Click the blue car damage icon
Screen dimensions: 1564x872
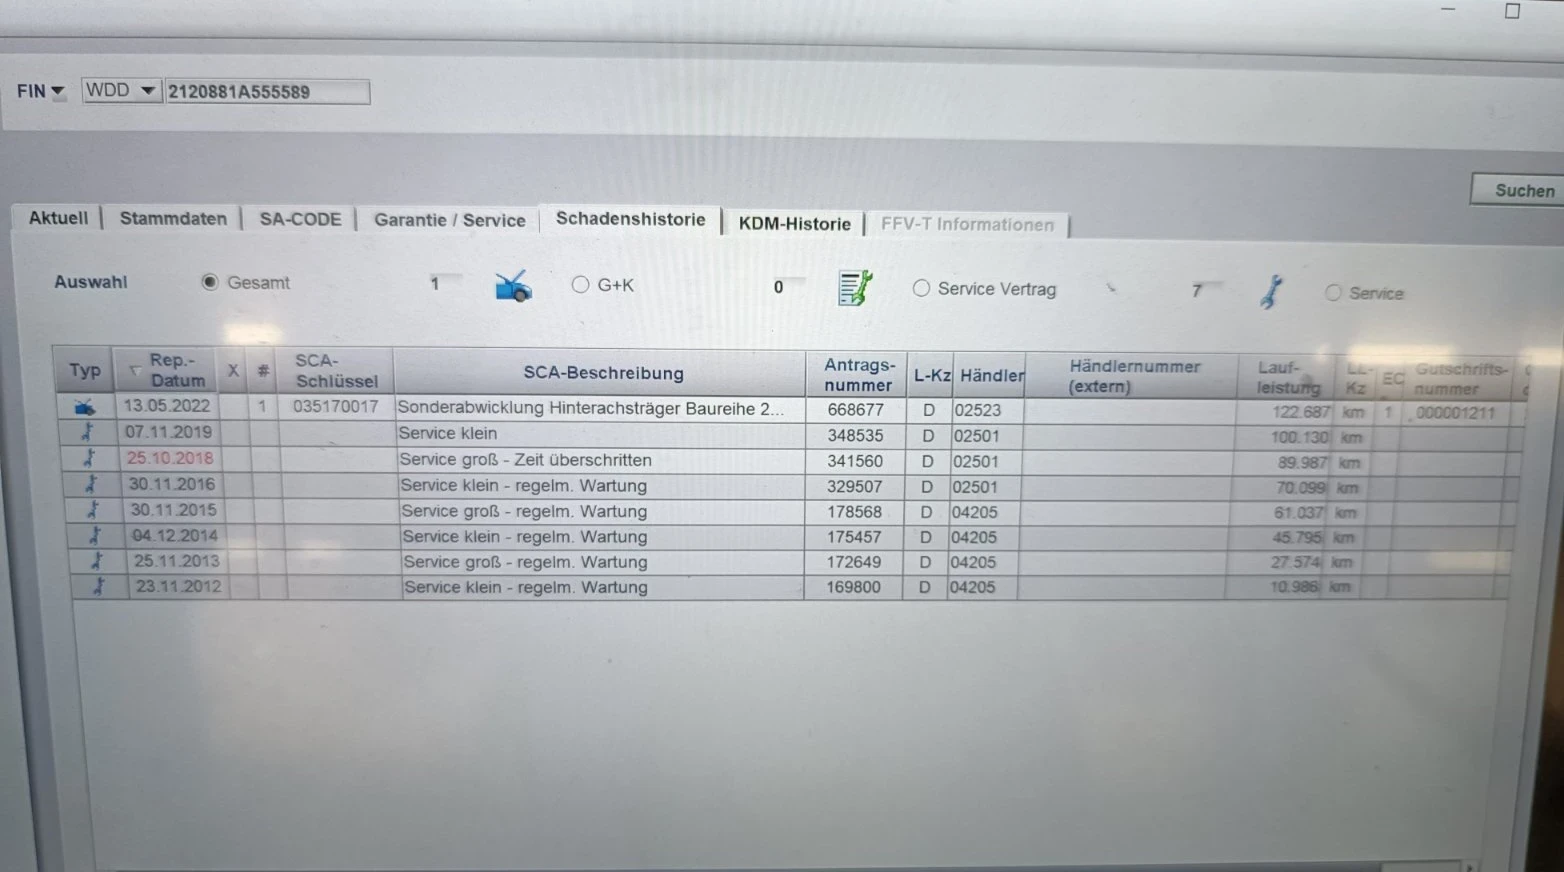(513, 287)
